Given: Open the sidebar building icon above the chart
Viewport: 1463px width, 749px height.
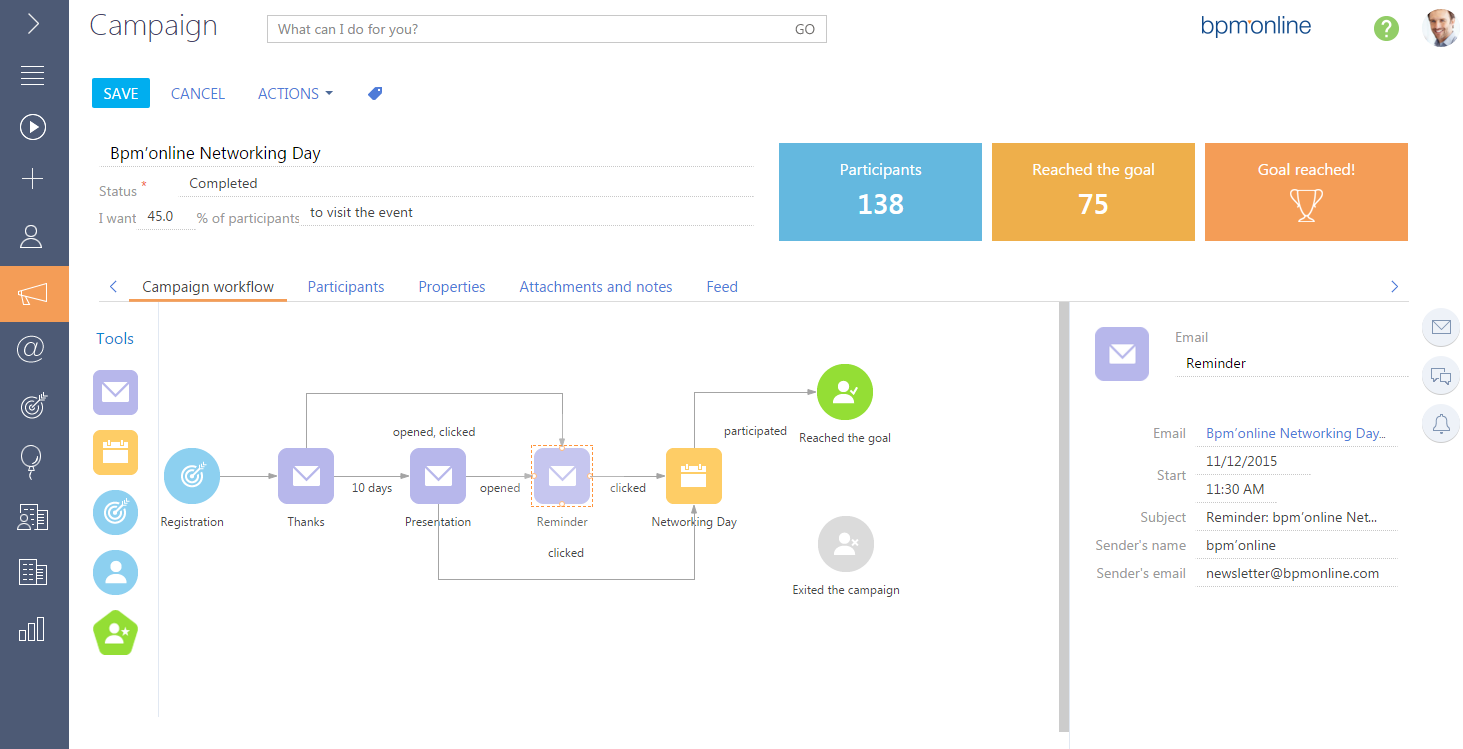Looking at the screenshot, I should pyautogui.click(x=32, y=572).
